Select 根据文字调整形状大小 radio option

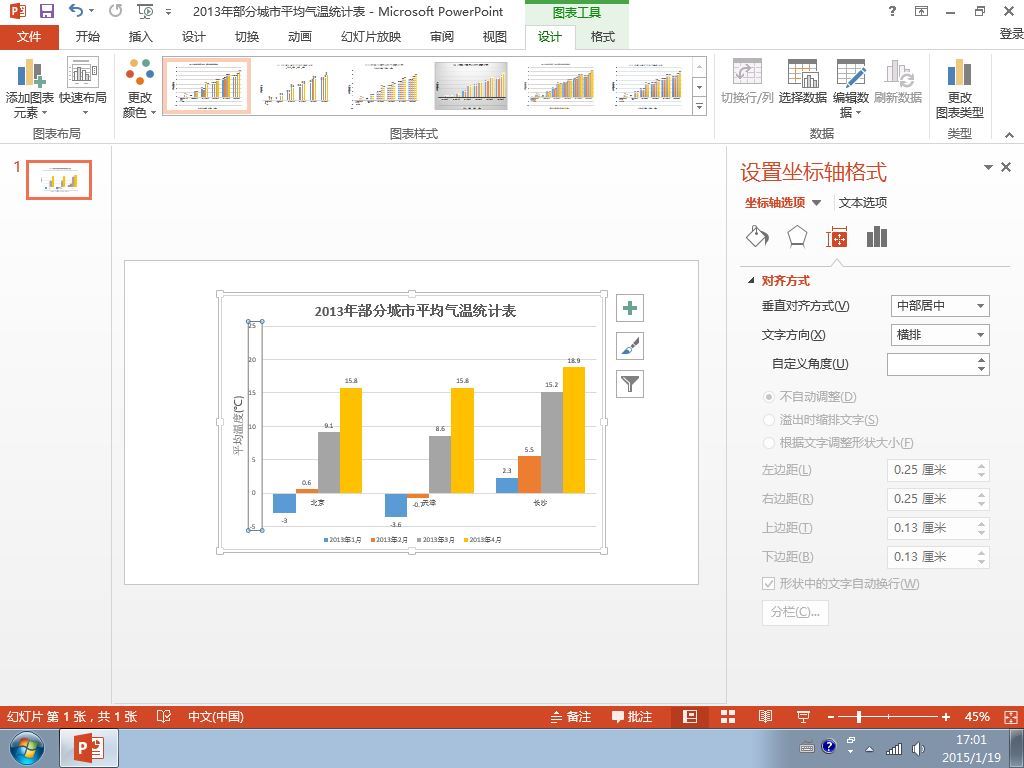click(x=769, y=443)
